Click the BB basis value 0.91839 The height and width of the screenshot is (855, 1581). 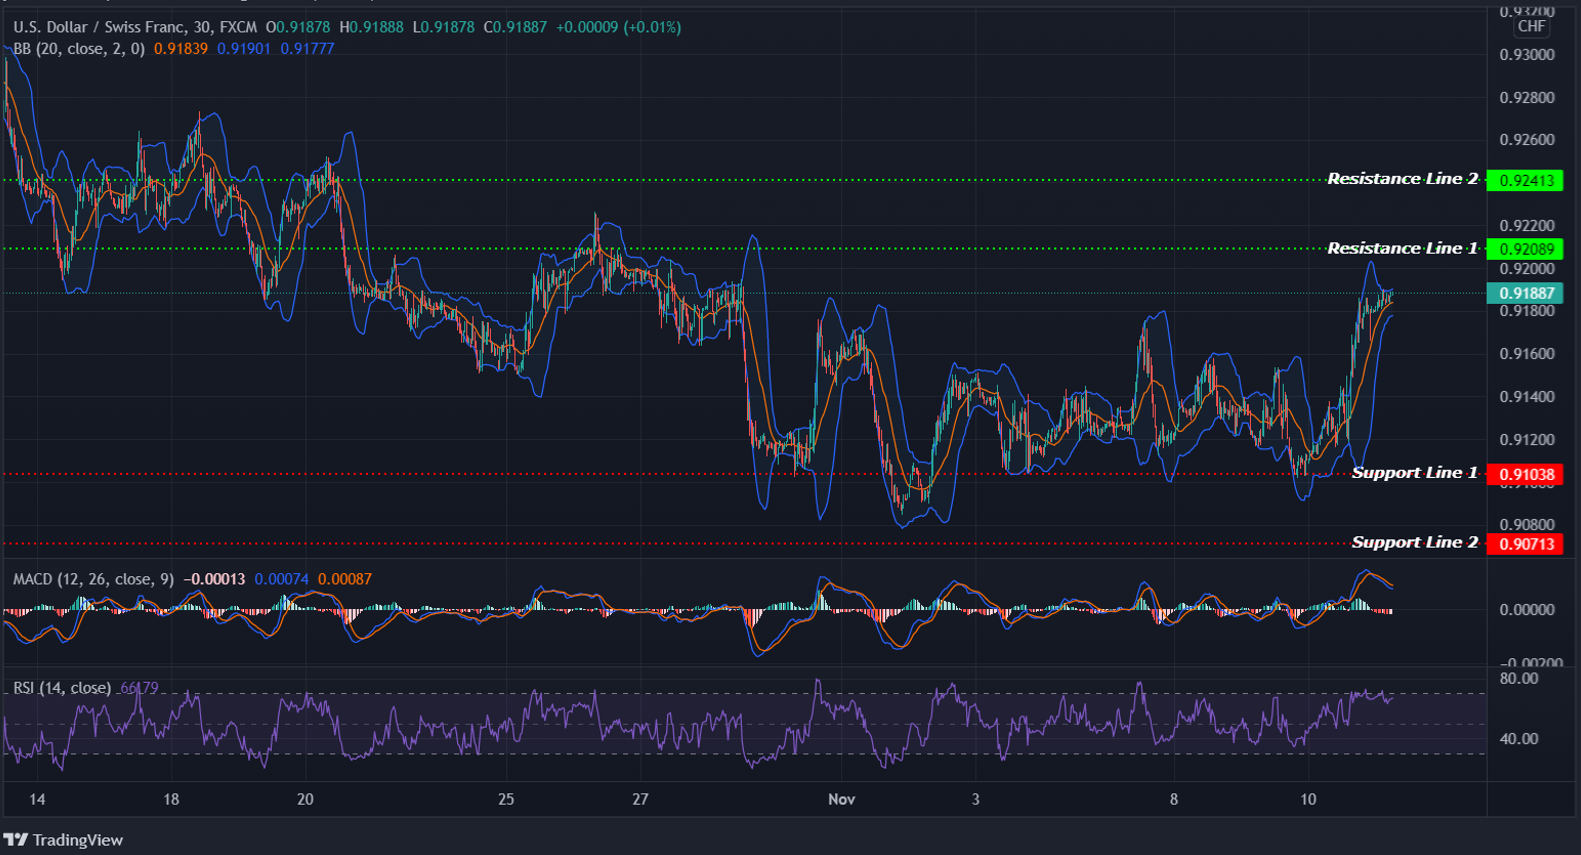(x=181, y=48)
